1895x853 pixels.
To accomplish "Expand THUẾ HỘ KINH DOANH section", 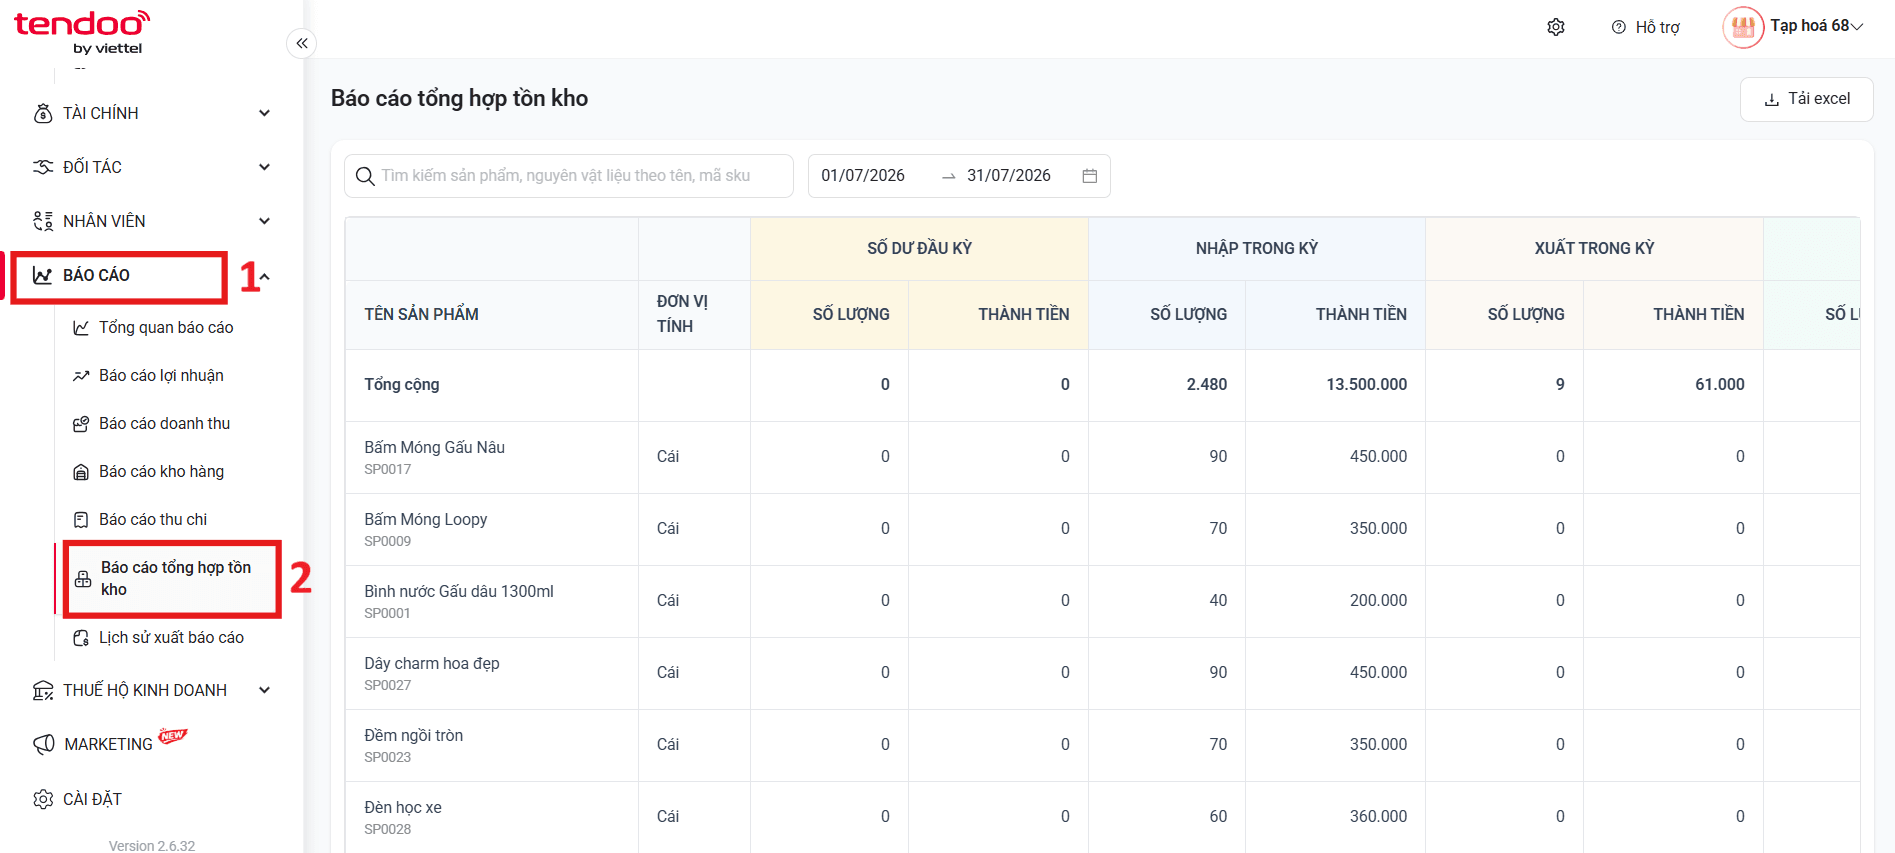I will click(x=264, y=690).
